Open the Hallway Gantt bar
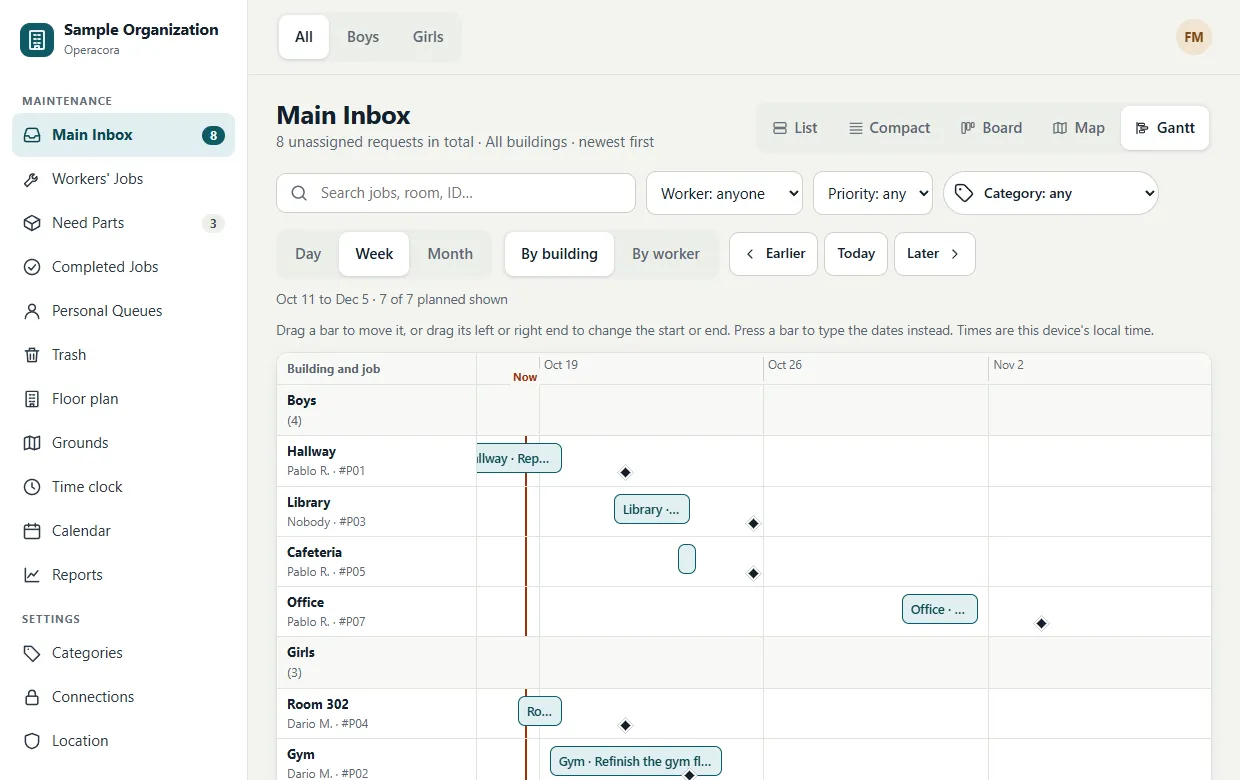 point(519,459)
